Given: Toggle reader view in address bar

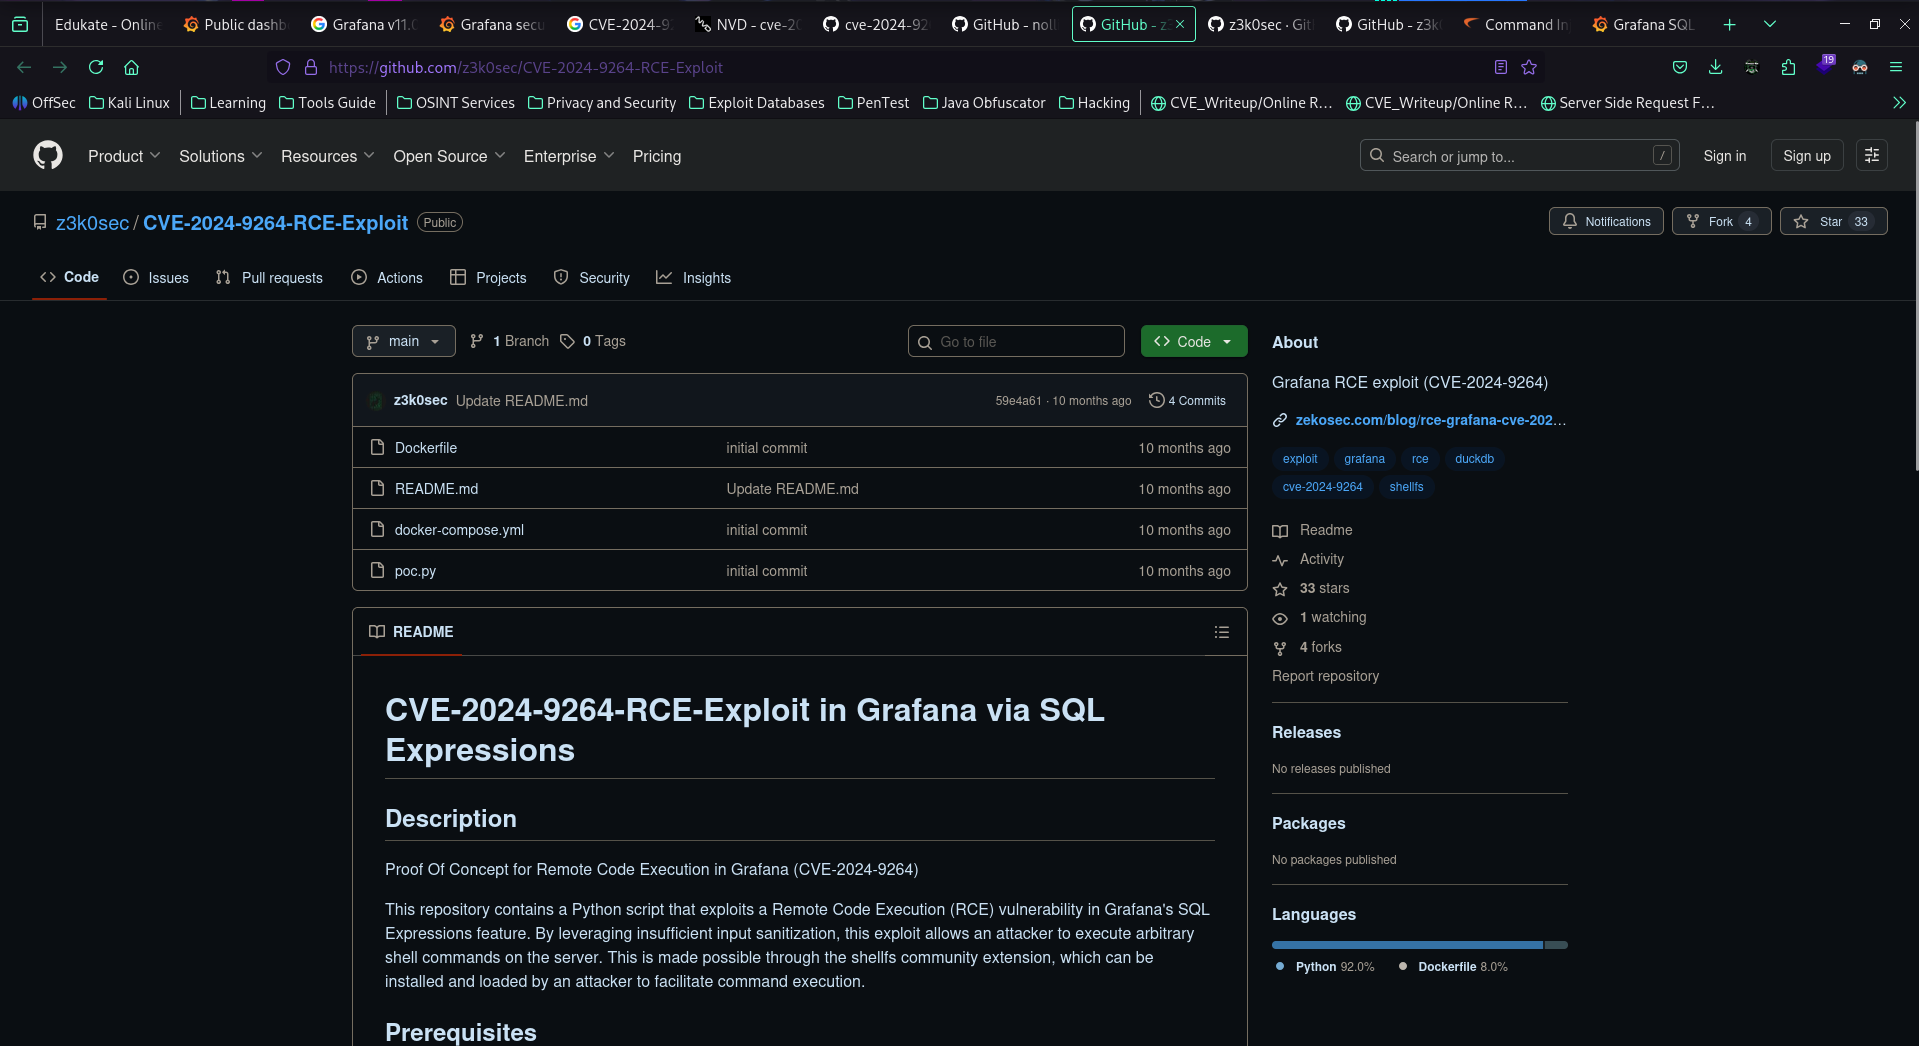Looking at the screenshot, I should (1500, 67).
